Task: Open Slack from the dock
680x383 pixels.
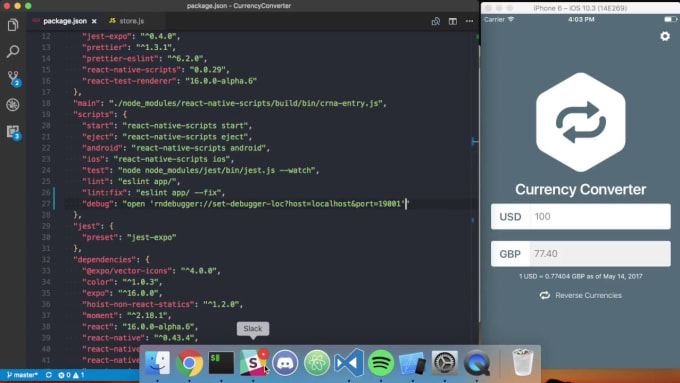Action: coord(253,362)
